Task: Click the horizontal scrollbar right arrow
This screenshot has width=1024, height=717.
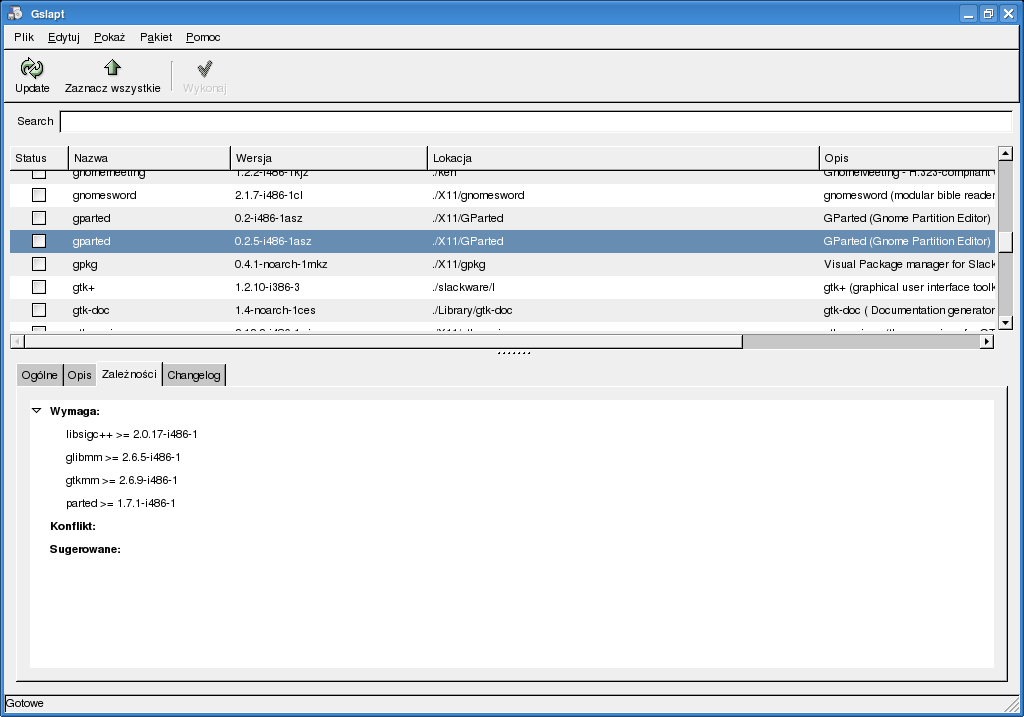Action: coord(987,341)
